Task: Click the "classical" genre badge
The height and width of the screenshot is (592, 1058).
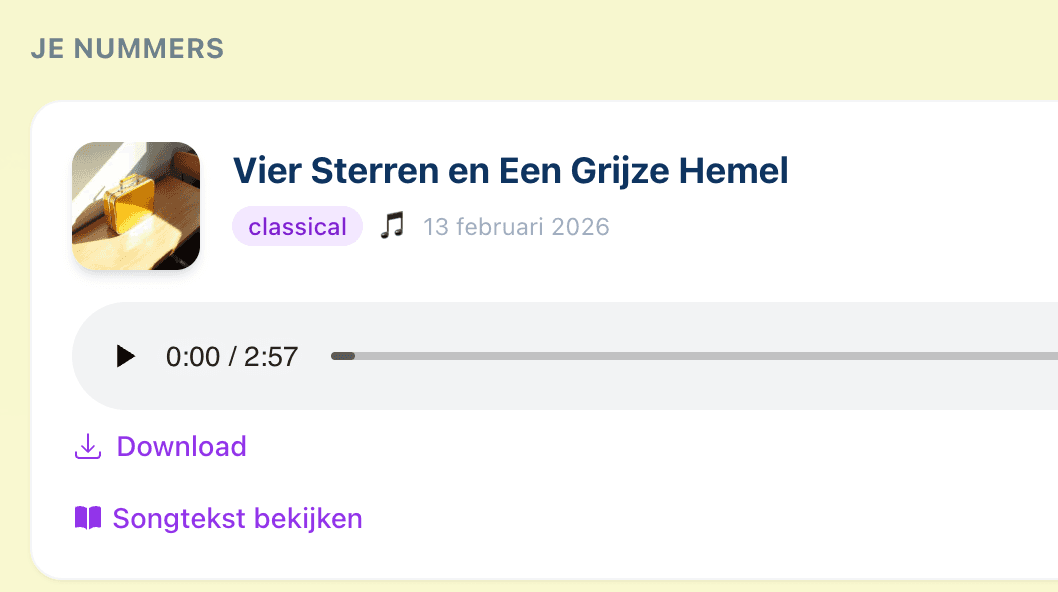Action: (x=297, y=226)
